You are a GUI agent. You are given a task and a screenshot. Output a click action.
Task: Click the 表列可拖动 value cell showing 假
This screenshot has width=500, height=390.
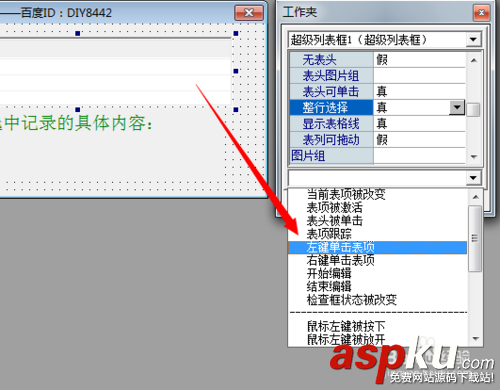click(x=419, y=139)
